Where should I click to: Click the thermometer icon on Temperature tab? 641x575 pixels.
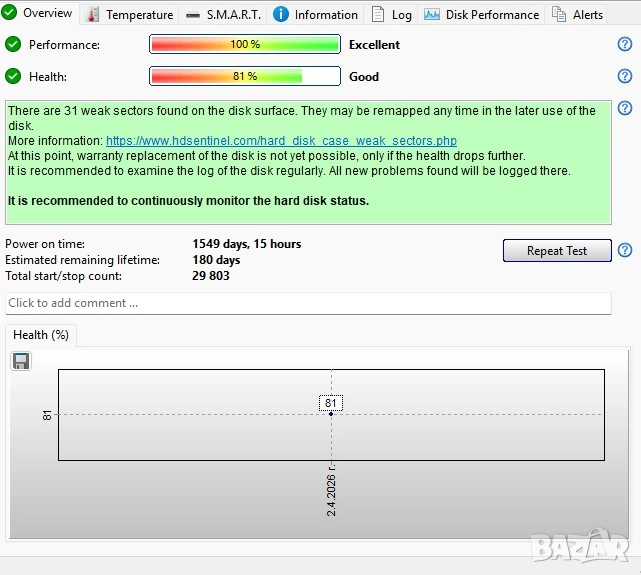click(x=94, y=15)
